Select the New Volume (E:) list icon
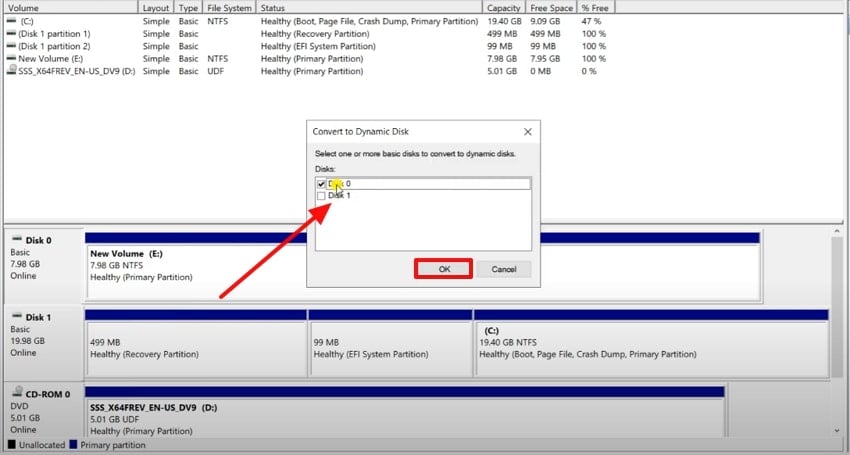Viewport: 850px width, 455px height. pyautogui.click(x=11, y=59)
